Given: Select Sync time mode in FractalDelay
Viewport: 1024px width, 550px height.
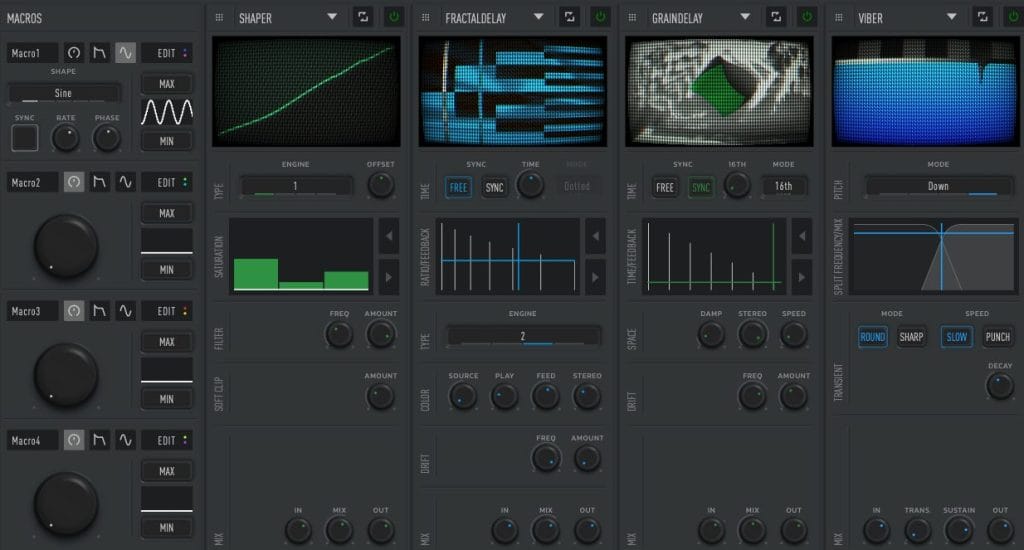Looking at the screenshot, I should coord(494,187).
